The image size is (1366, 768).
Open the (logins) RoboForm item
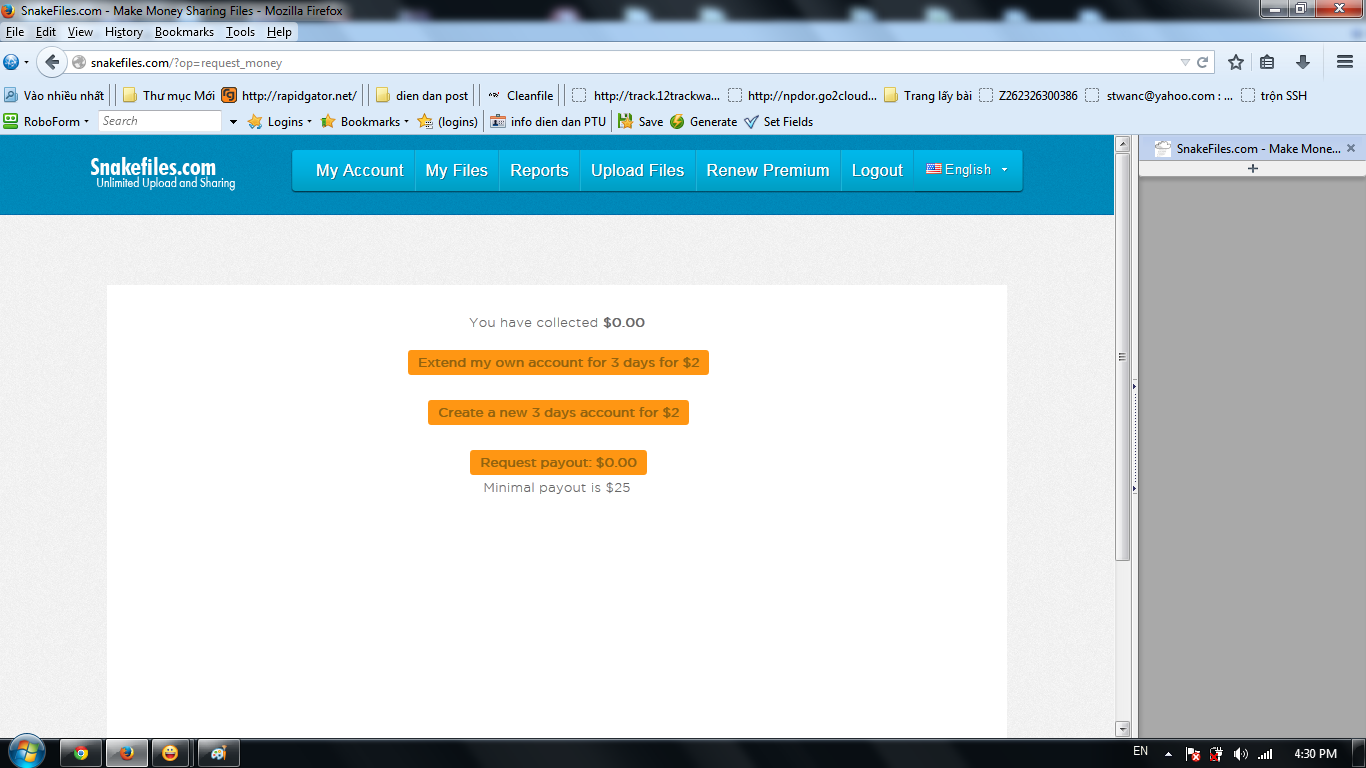coord(447,122)
